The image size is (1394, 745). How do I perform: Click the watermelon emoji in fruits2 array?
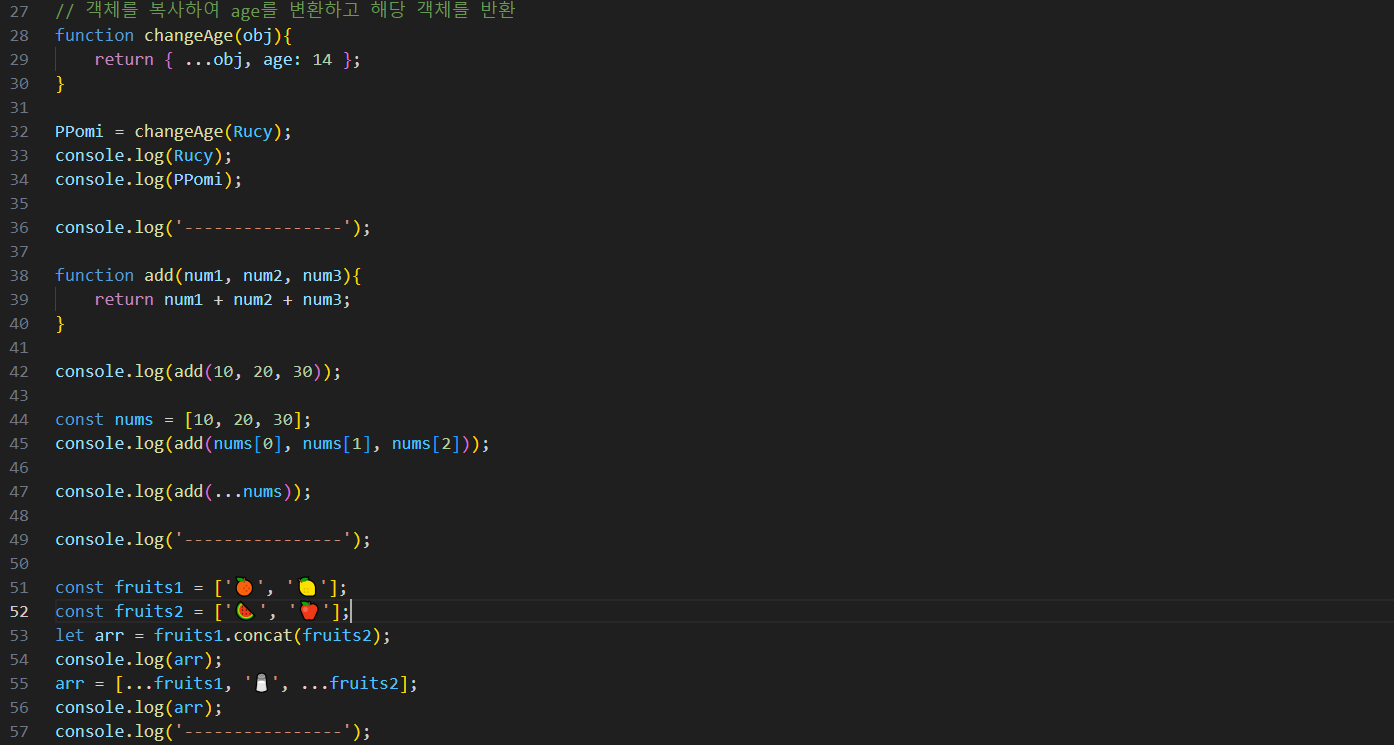(x=245, y=611)
